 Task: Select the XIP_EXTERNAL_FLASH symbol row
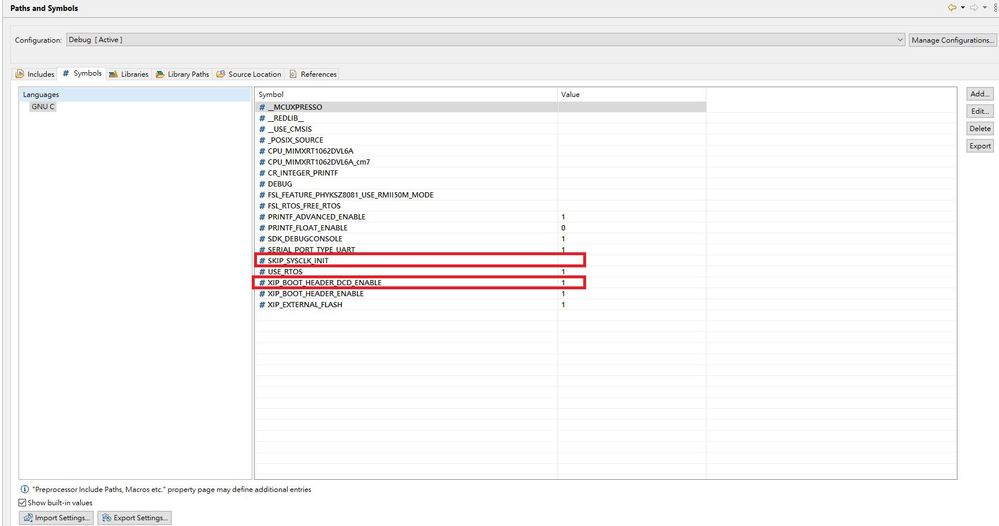pyautogui.click(x=480, y=304)
